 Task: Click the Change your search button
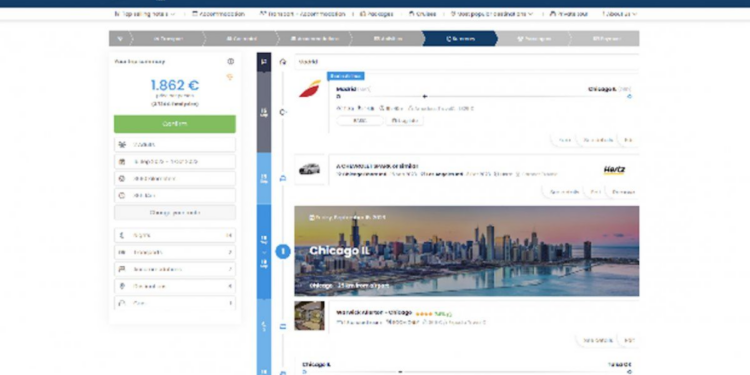coord(175,212)
